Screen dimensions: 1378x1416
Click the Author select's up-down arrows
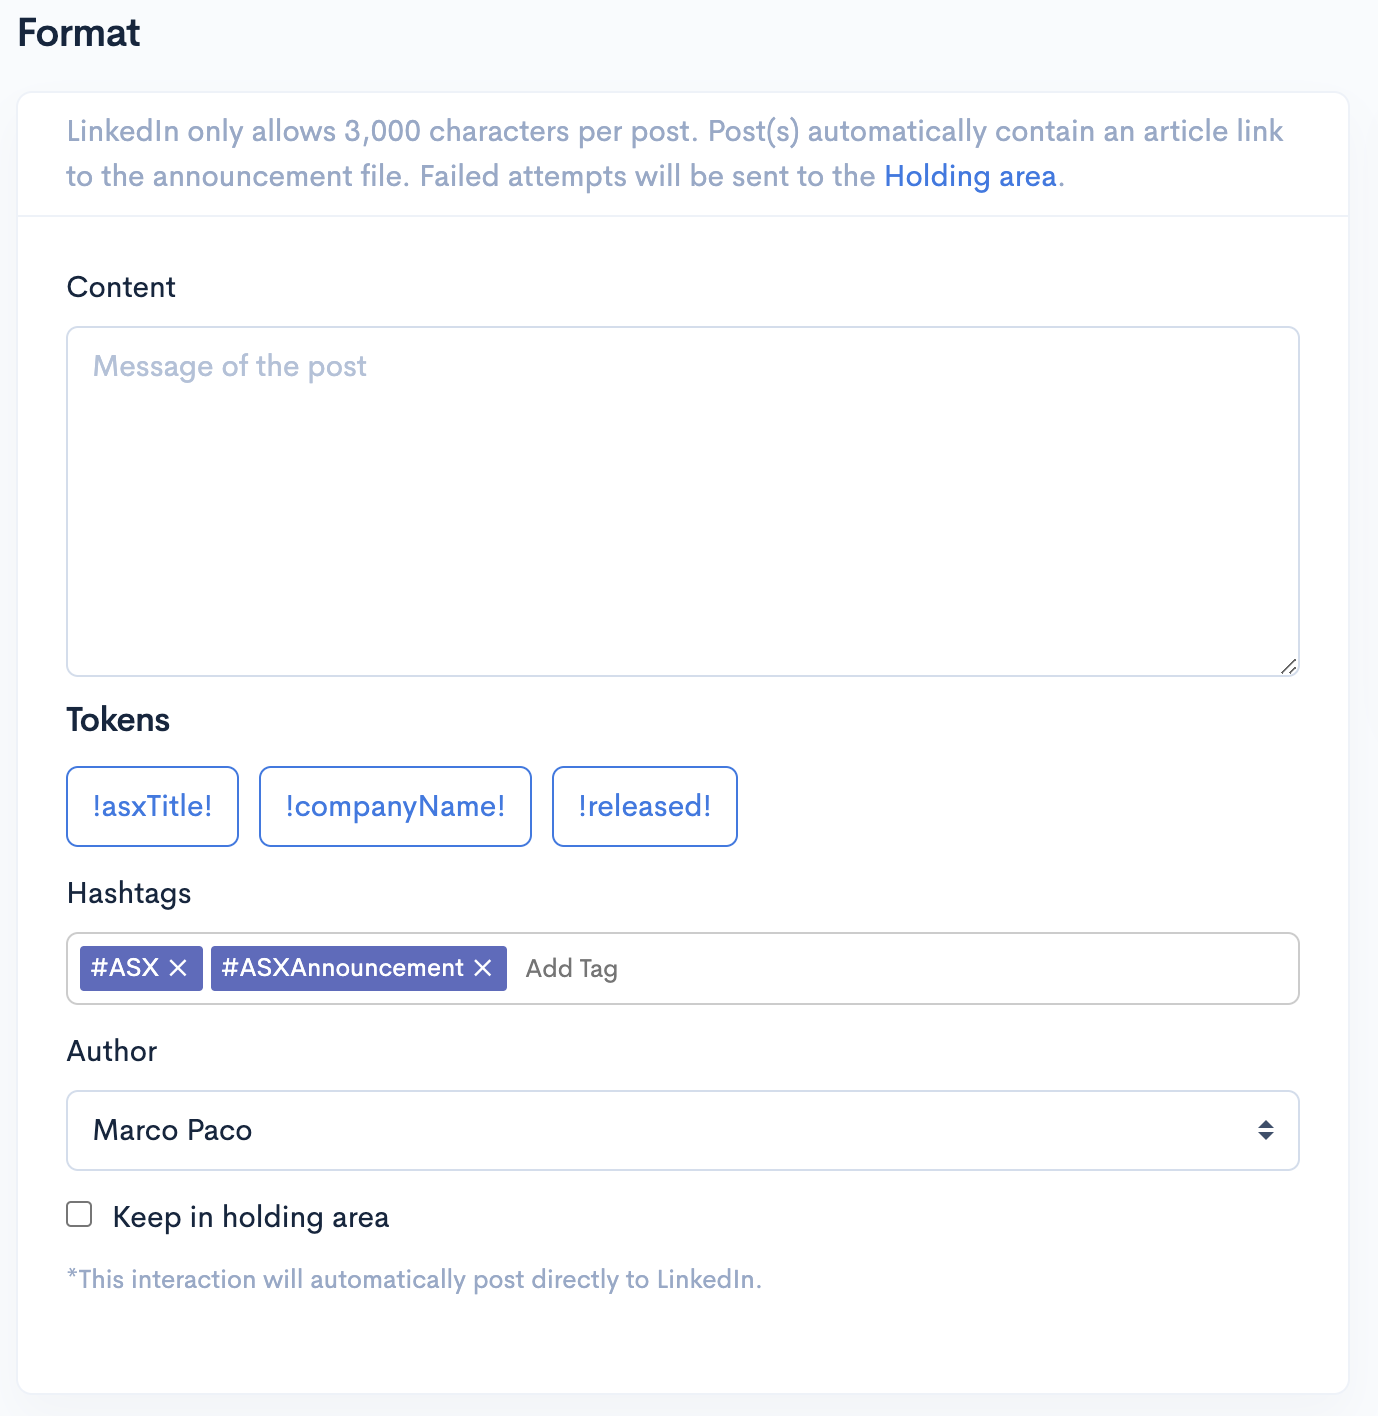pyautogui.click(x=1265, y=1130)
